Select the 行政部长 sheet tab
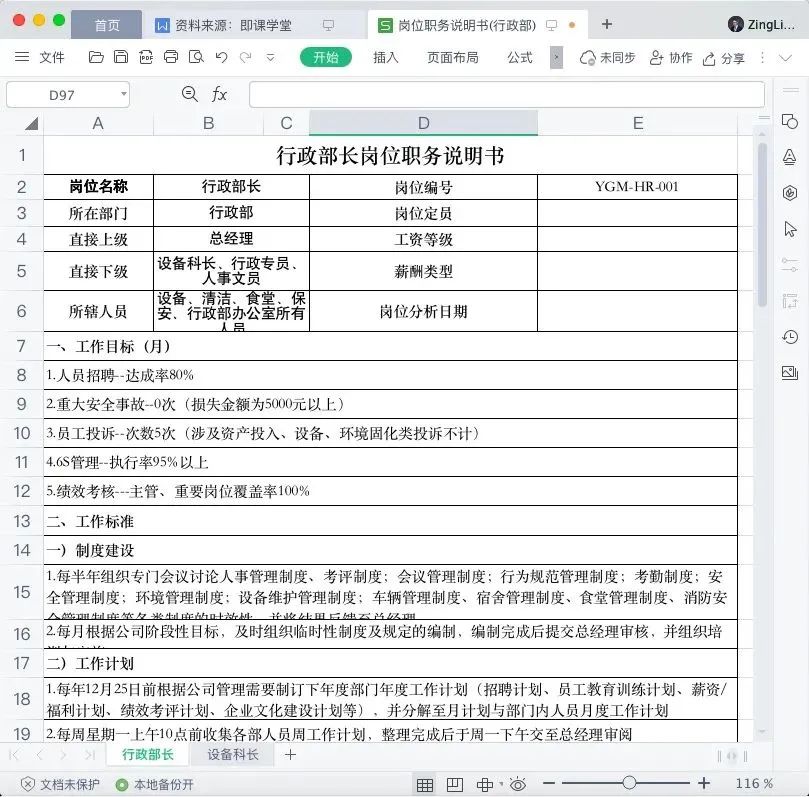The width and height of the screenshot is (809, 797). [148, 755]
